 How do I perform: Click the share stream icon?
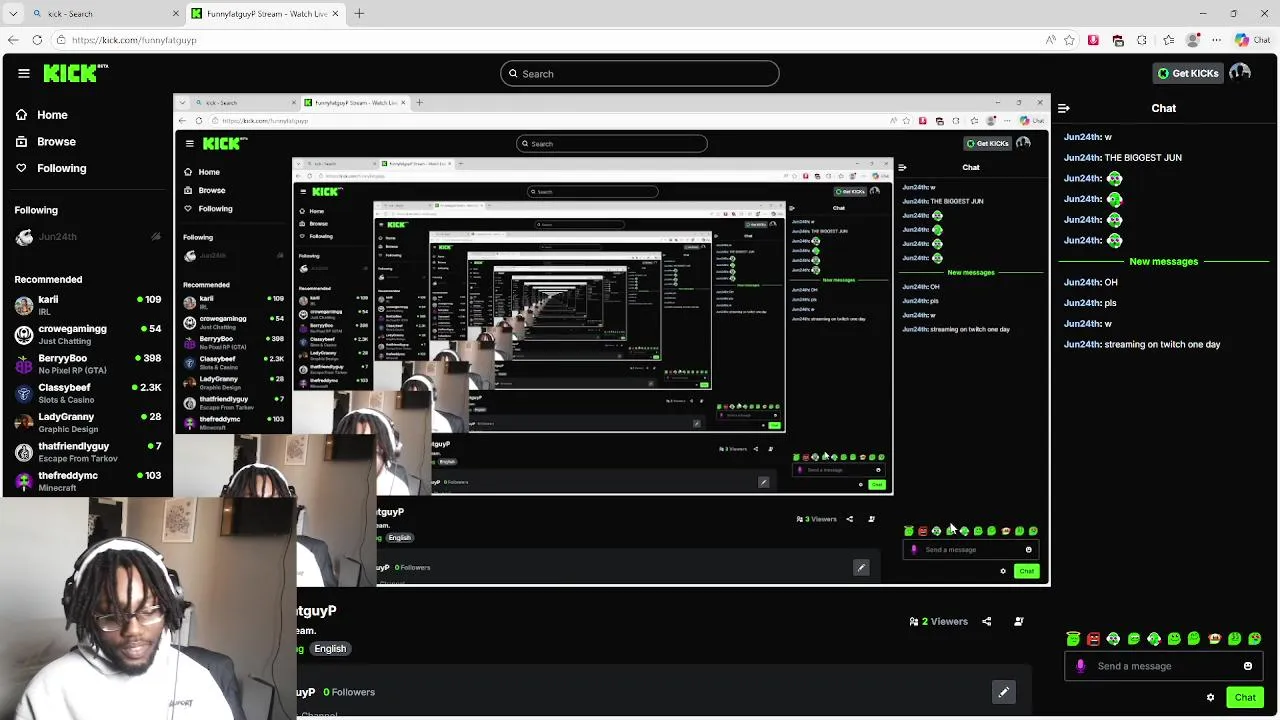pos(986,621)
